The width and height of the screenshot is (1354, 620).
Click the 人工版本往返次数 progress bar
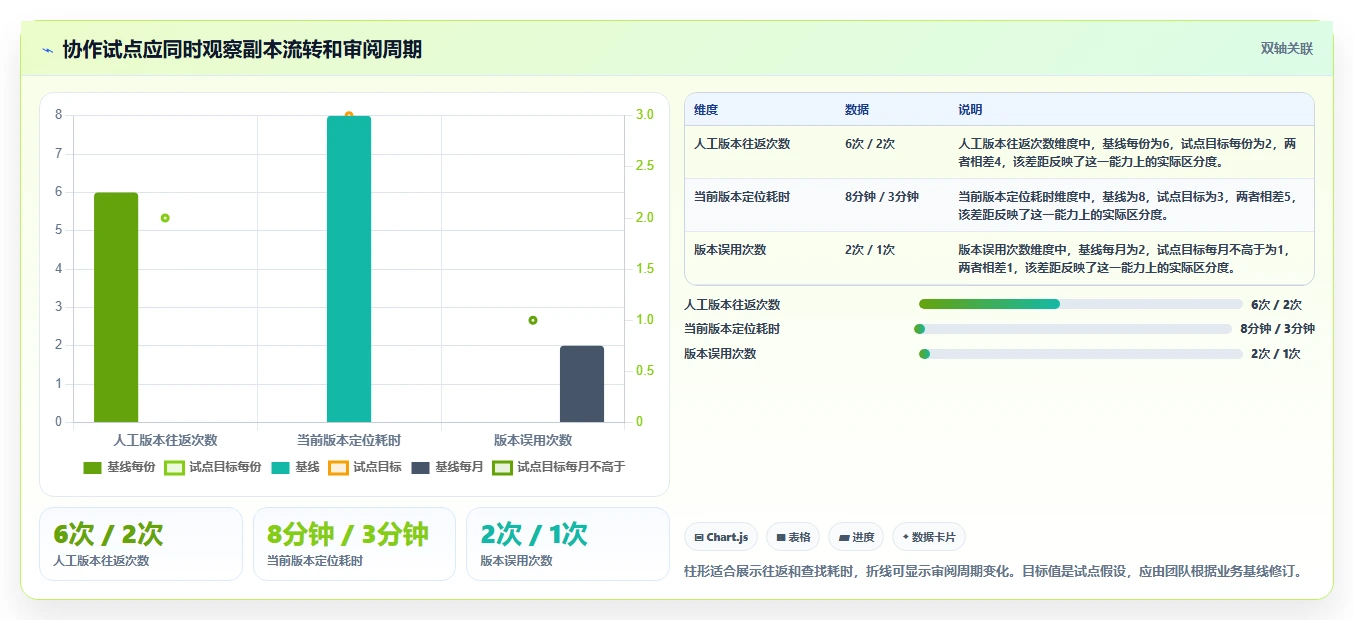point(1081,304)
